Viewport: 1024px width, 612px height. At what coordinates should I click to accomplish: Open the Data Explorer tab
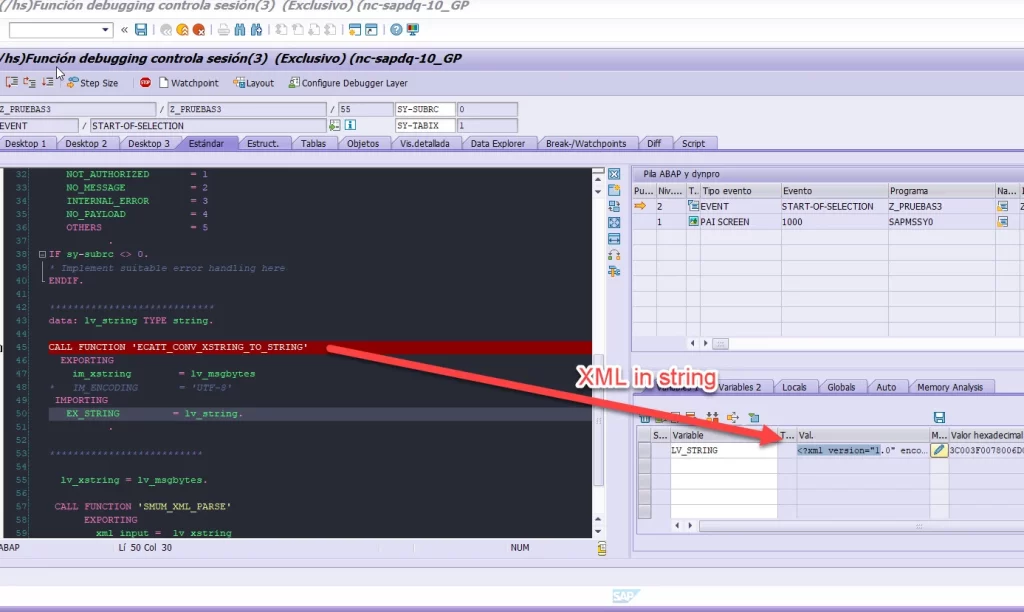coord(498,144)
